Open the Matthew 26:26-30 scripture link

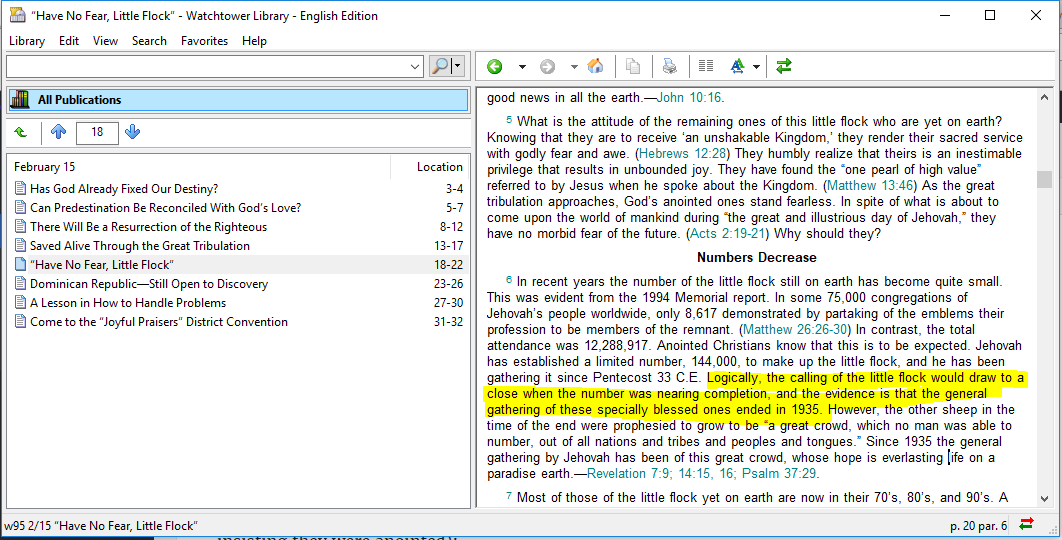[796, 329]
